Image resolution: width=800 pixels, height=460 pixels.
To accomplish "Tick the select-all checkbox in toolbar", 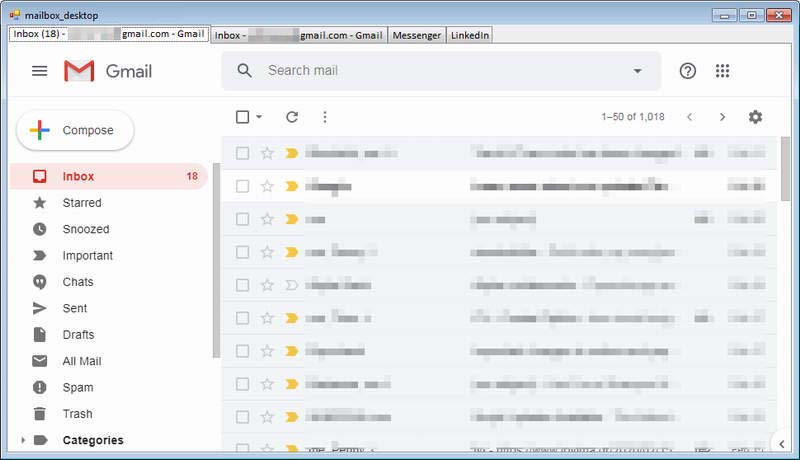I will tap(242, 117).
